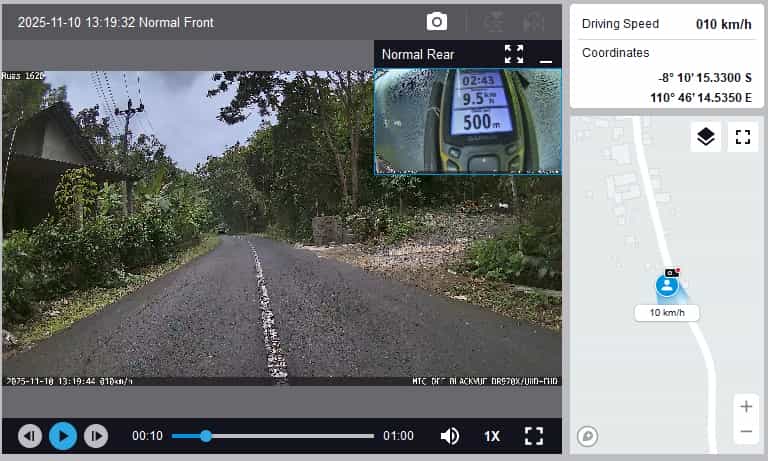Click the vehicle location marker on map
The height and width of the screenshot is (461, 768).
pos(667,286)
